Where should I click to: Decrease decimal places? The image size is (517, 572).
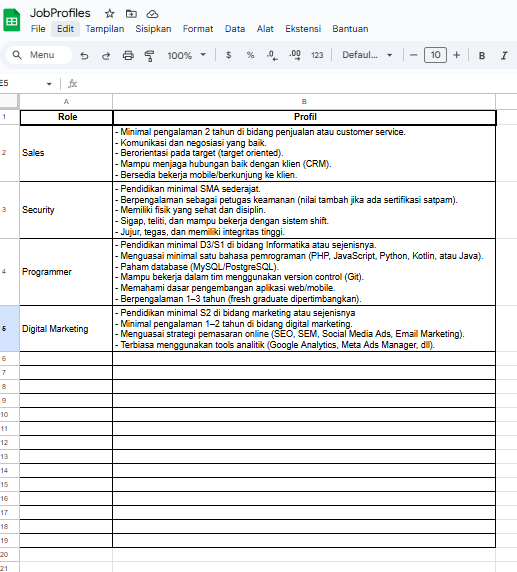coord(272,55)
